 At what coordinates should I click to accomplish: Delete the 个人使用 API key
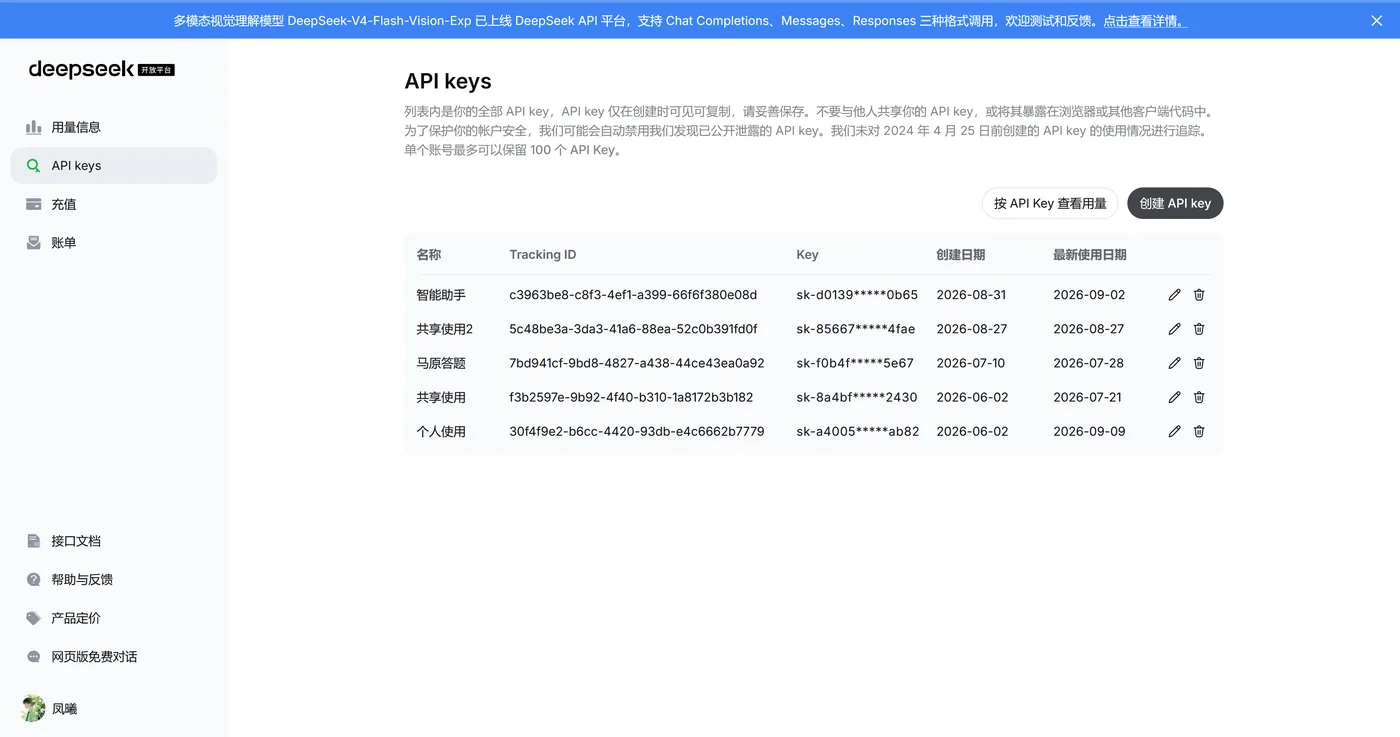[1199, 431]
